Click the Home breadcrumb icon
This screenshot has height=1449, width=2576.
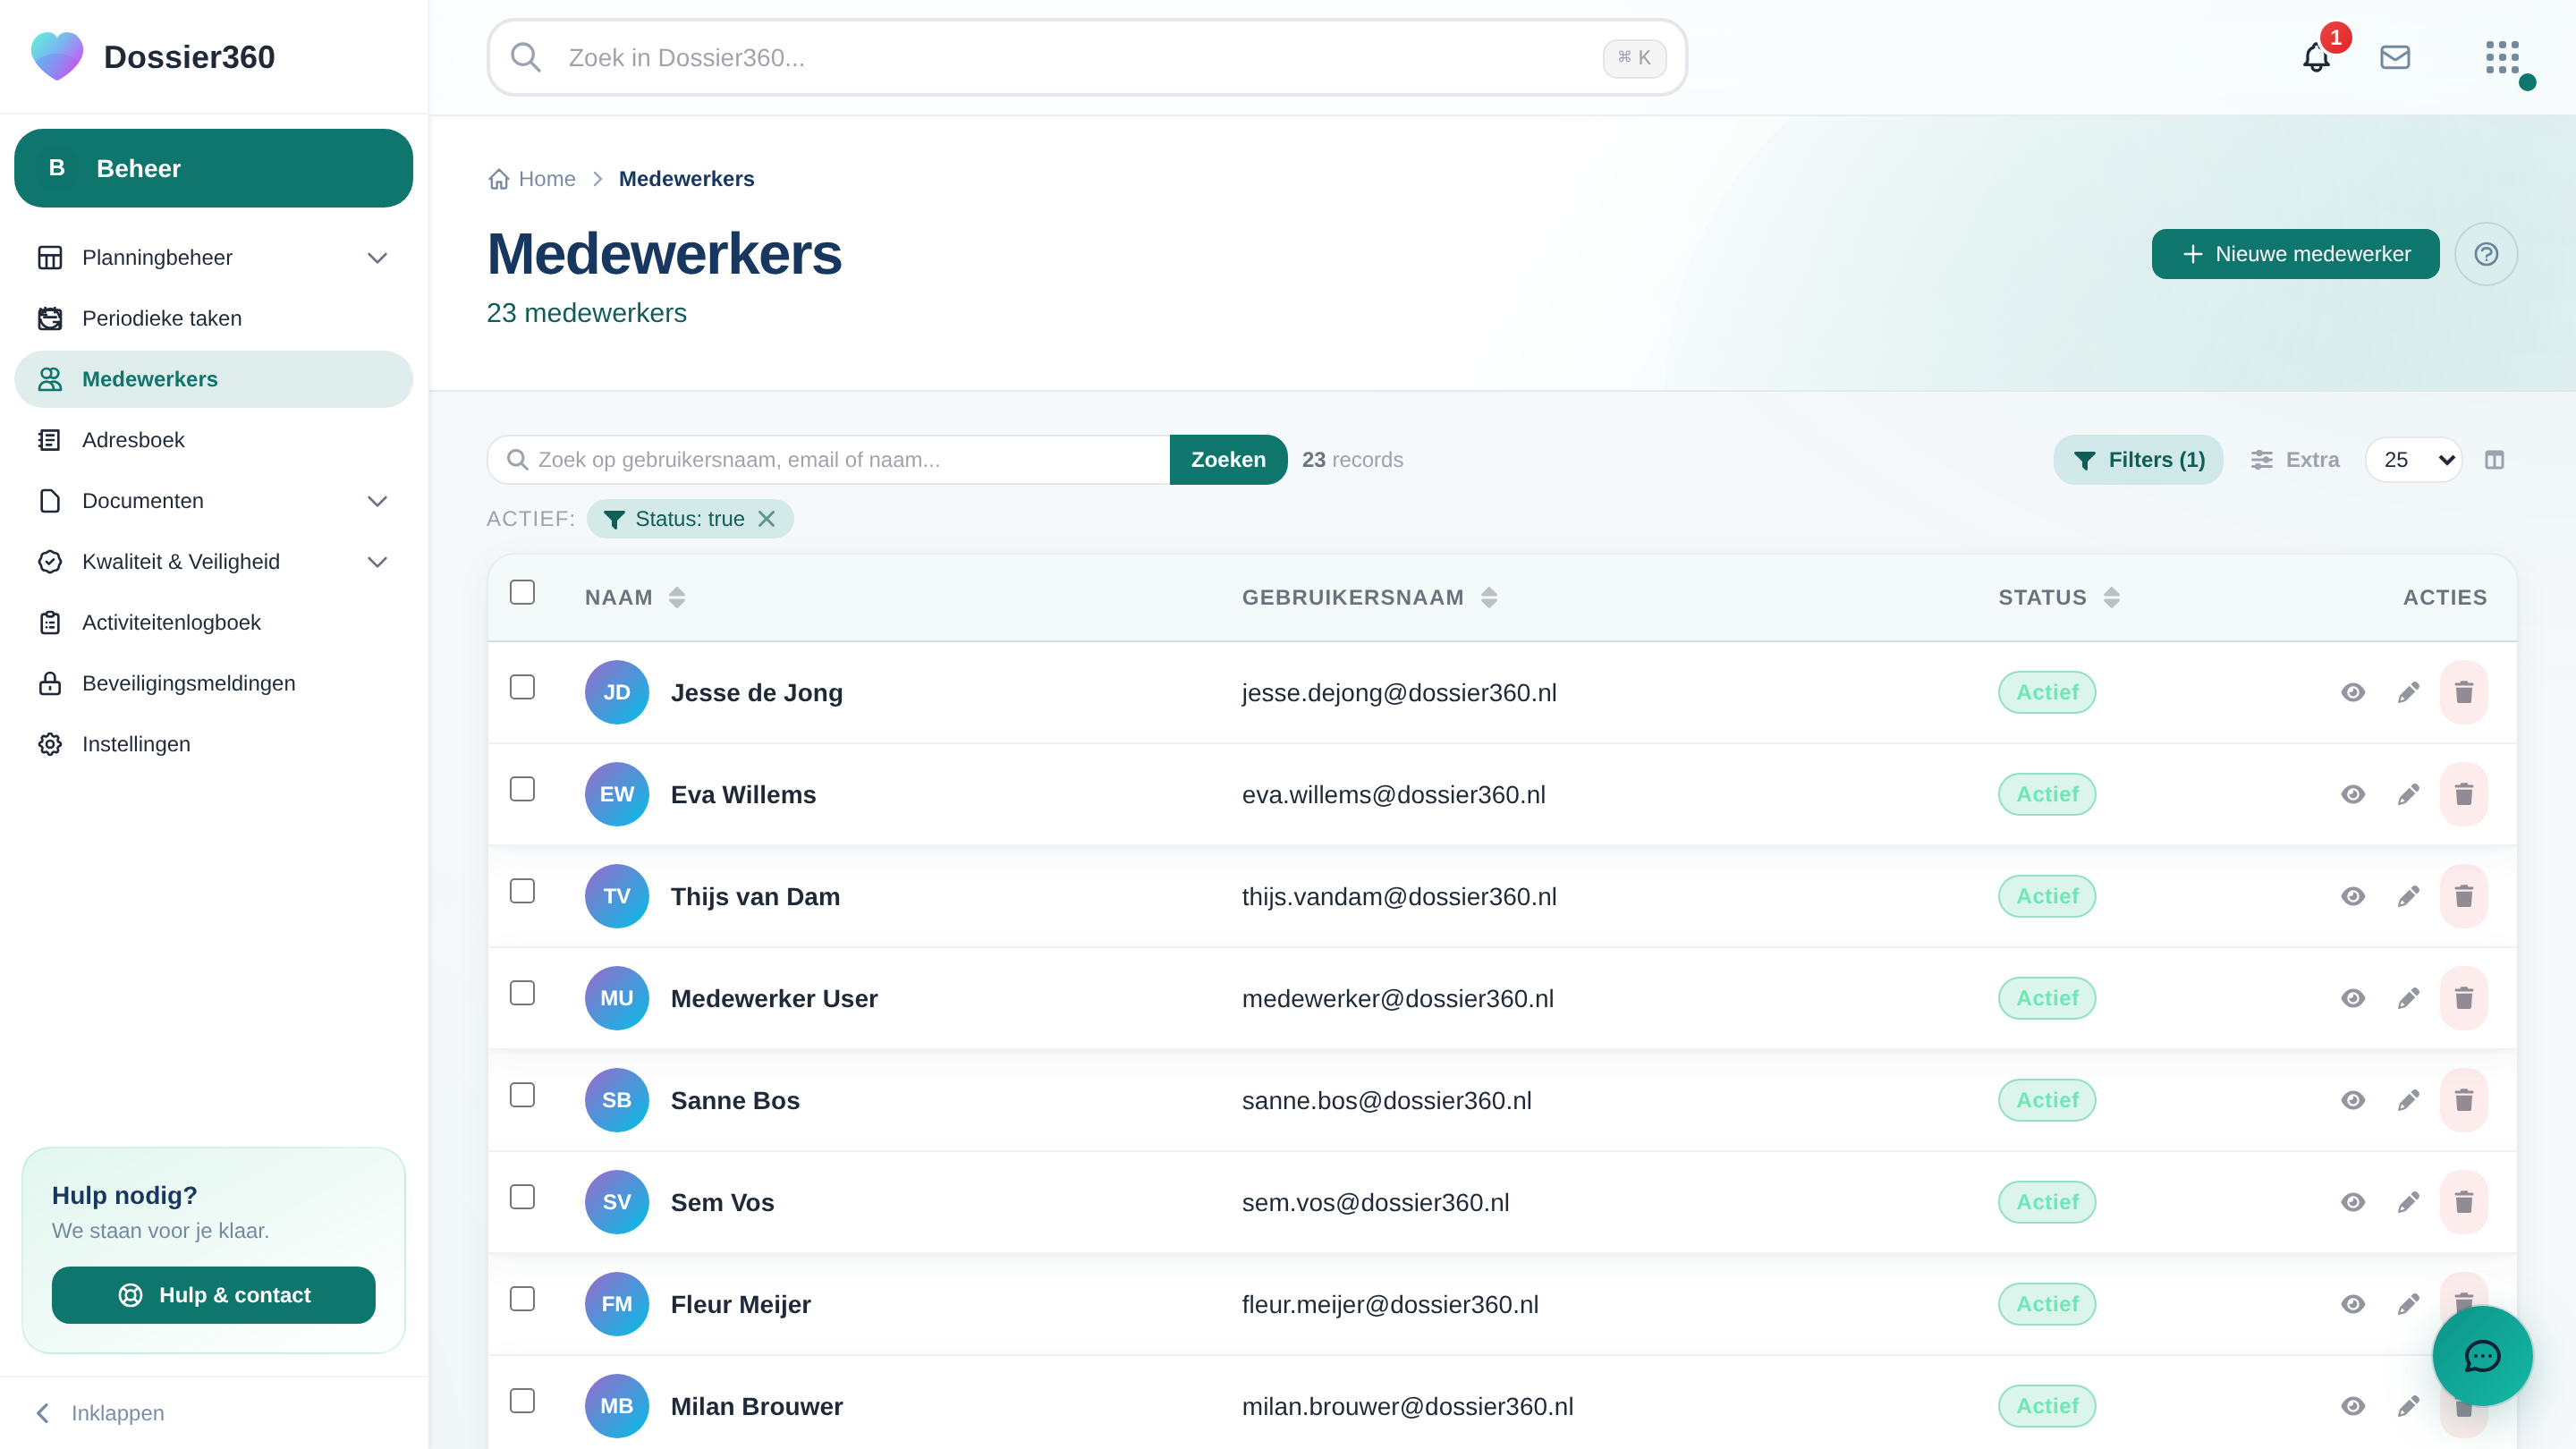pyautogui.click(x=499, y=179)
